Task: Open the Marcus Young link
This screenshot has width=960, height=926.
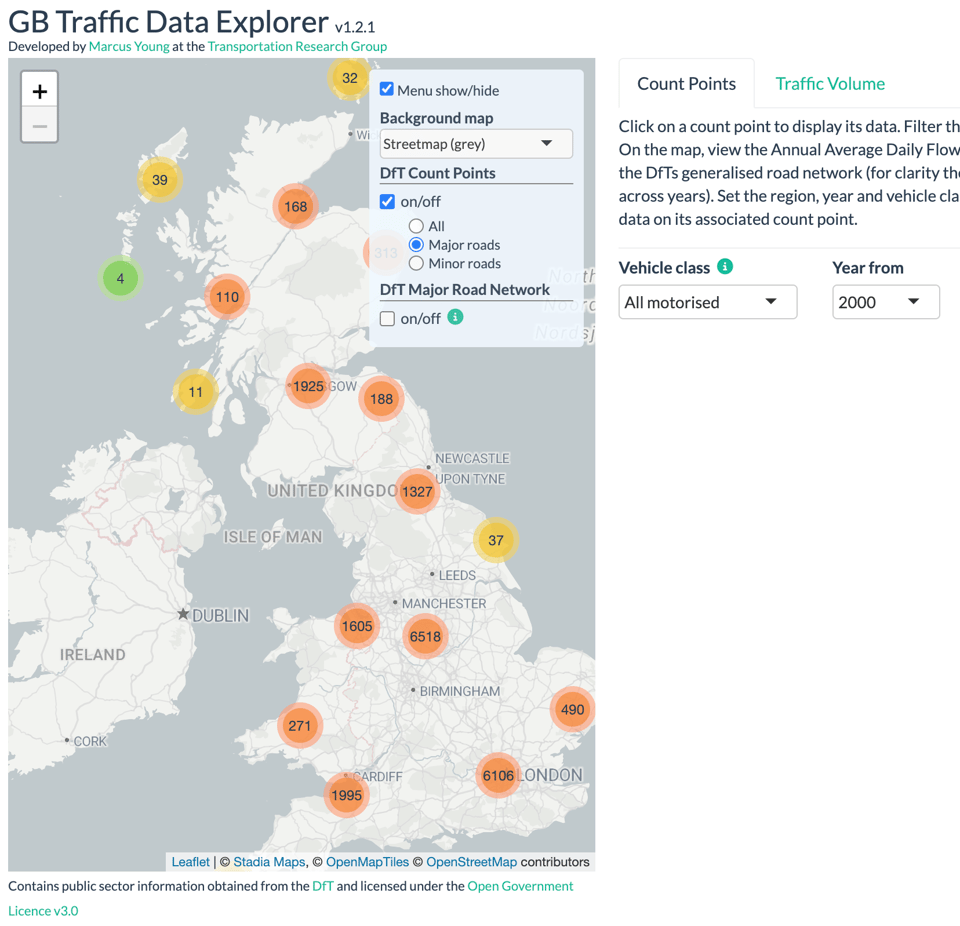Action: 129,46
